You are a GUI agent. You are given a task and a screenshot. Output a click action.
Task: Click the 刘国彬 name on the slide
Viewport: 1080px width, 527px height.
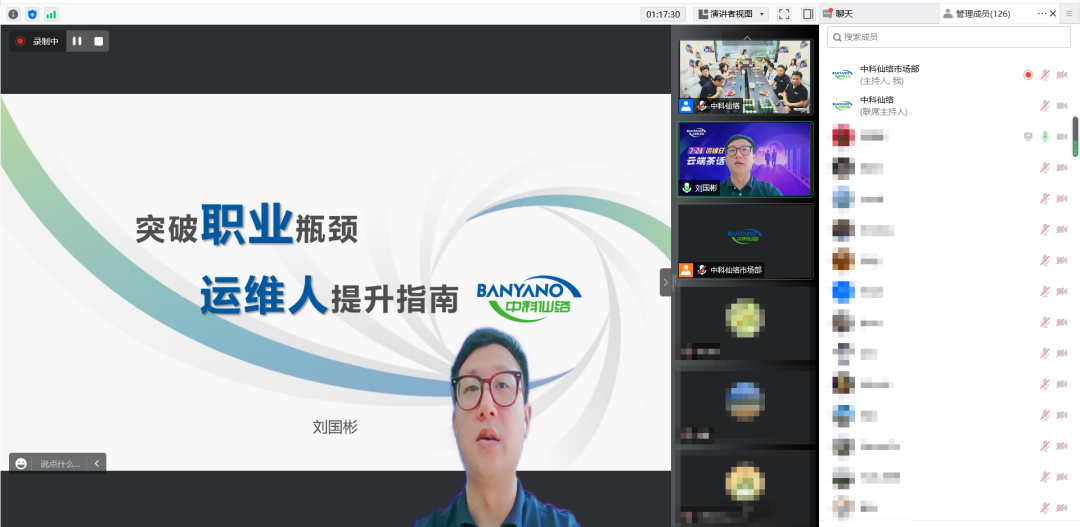point(335,427)
